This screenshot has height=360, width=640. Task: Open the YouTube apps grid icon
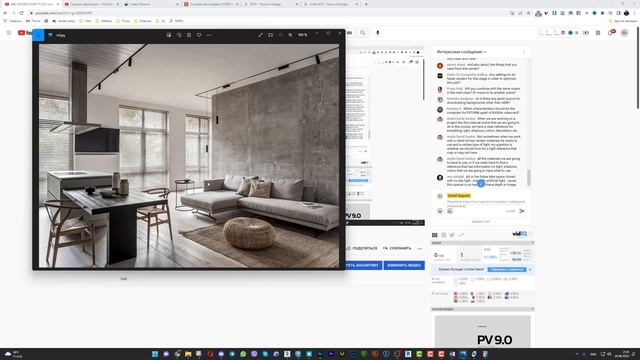[x=598, y=33]
